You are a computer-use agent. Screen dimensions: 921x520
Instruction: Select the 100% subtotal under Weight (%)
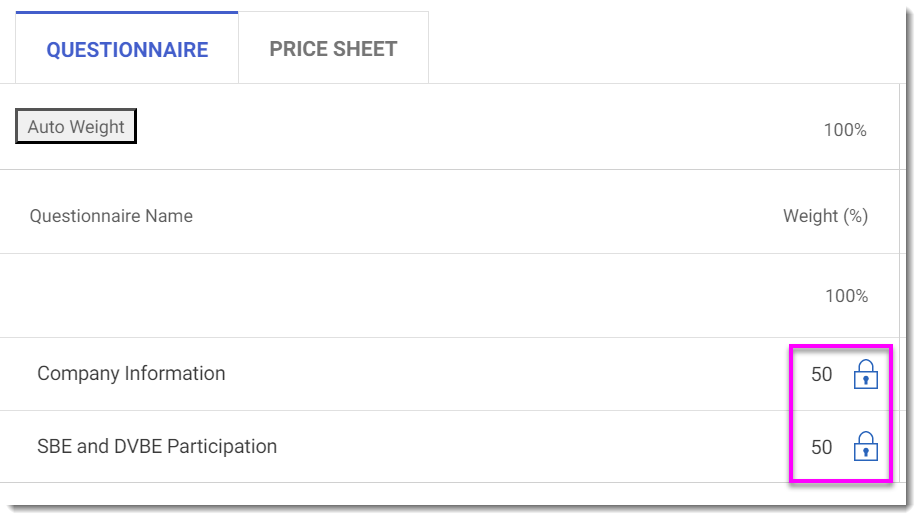[x=846, y=296]
